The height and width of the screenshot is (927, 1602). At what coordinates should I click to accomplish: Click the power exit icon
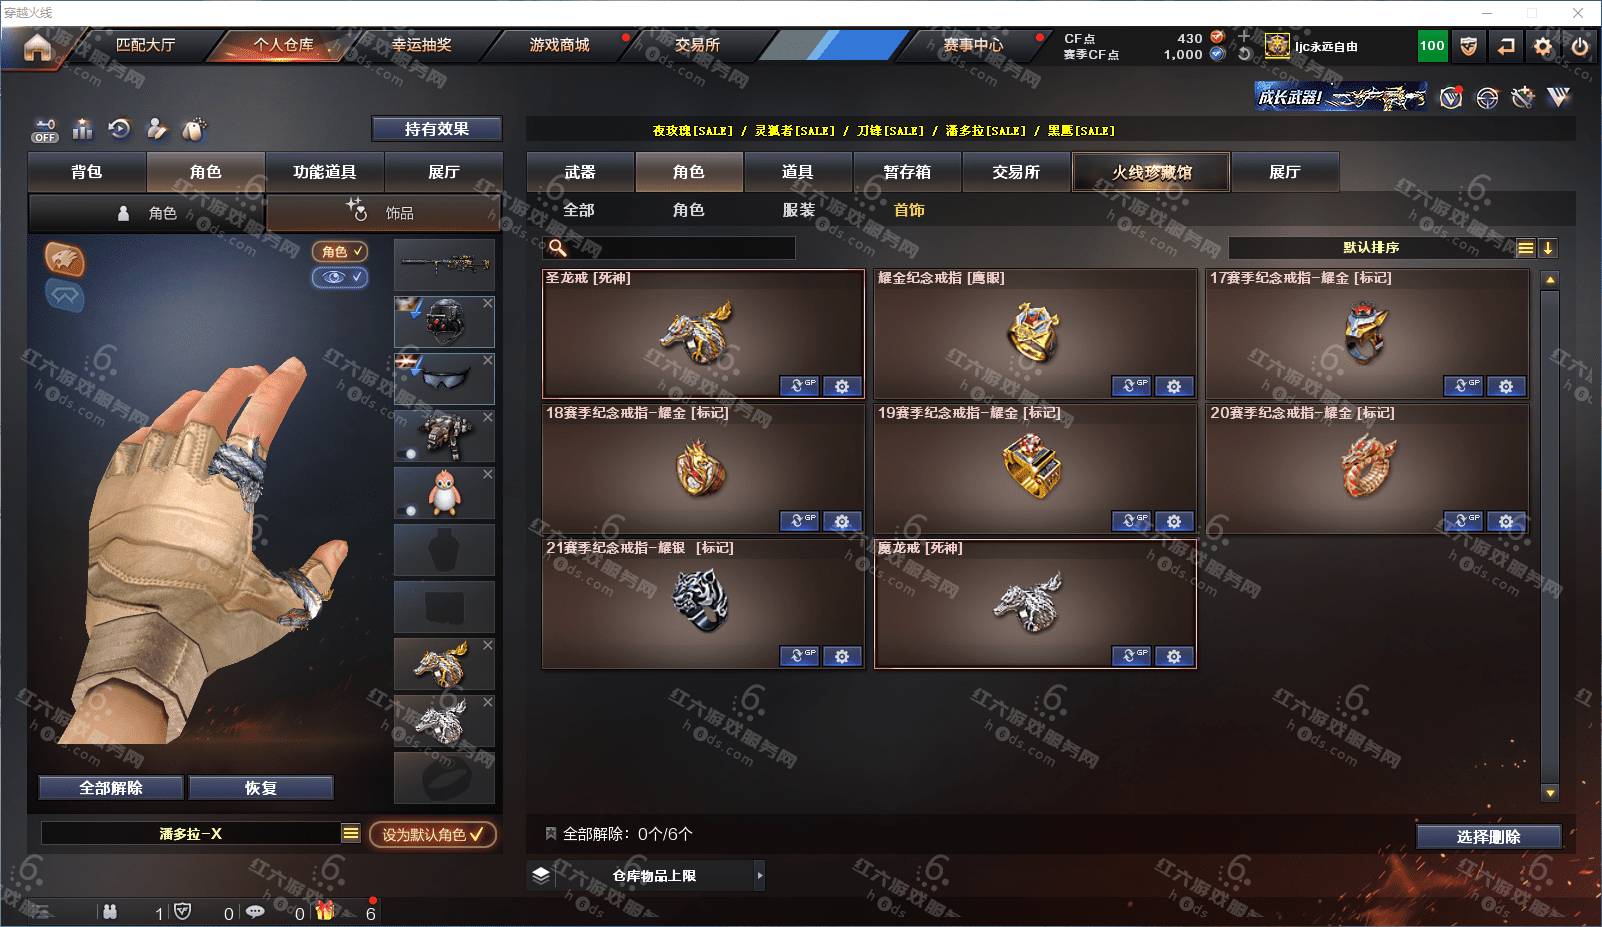[x=1580, y=46]
